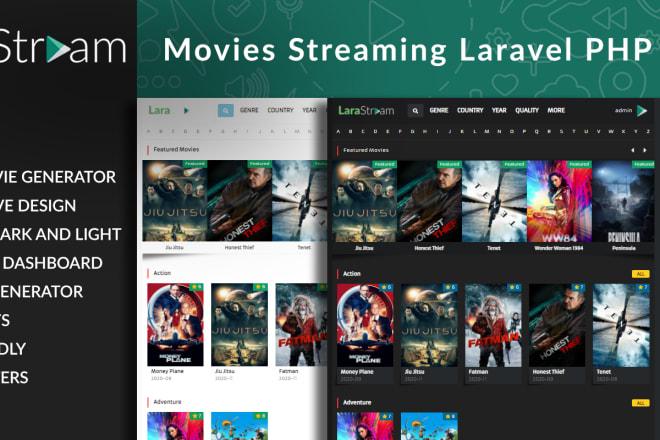660x440 pixels.
Task: Open Jiu Jitsu featured poster in light theme
Action: tap(175, 200)
